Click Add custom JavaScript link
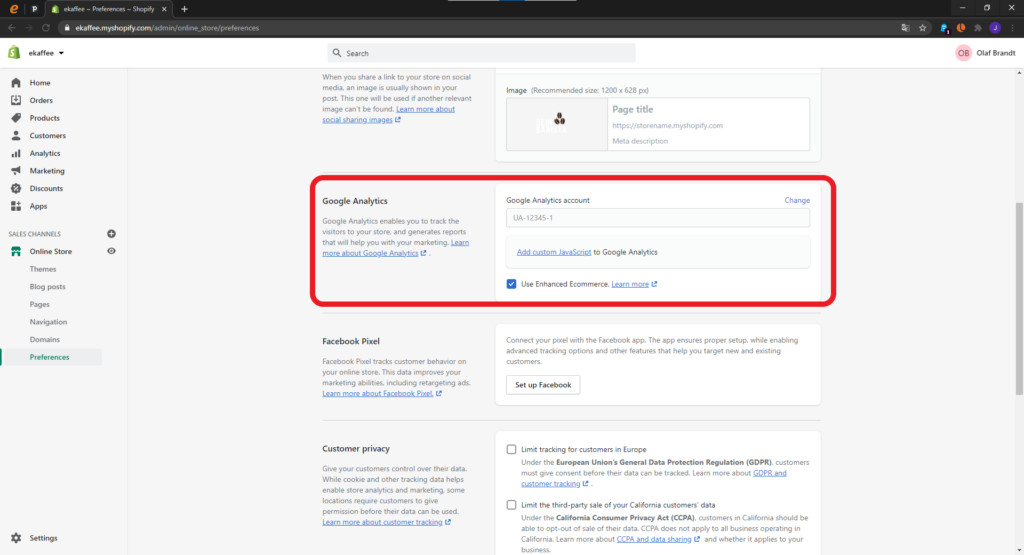 pyautogui.click(x=554, y=252)
